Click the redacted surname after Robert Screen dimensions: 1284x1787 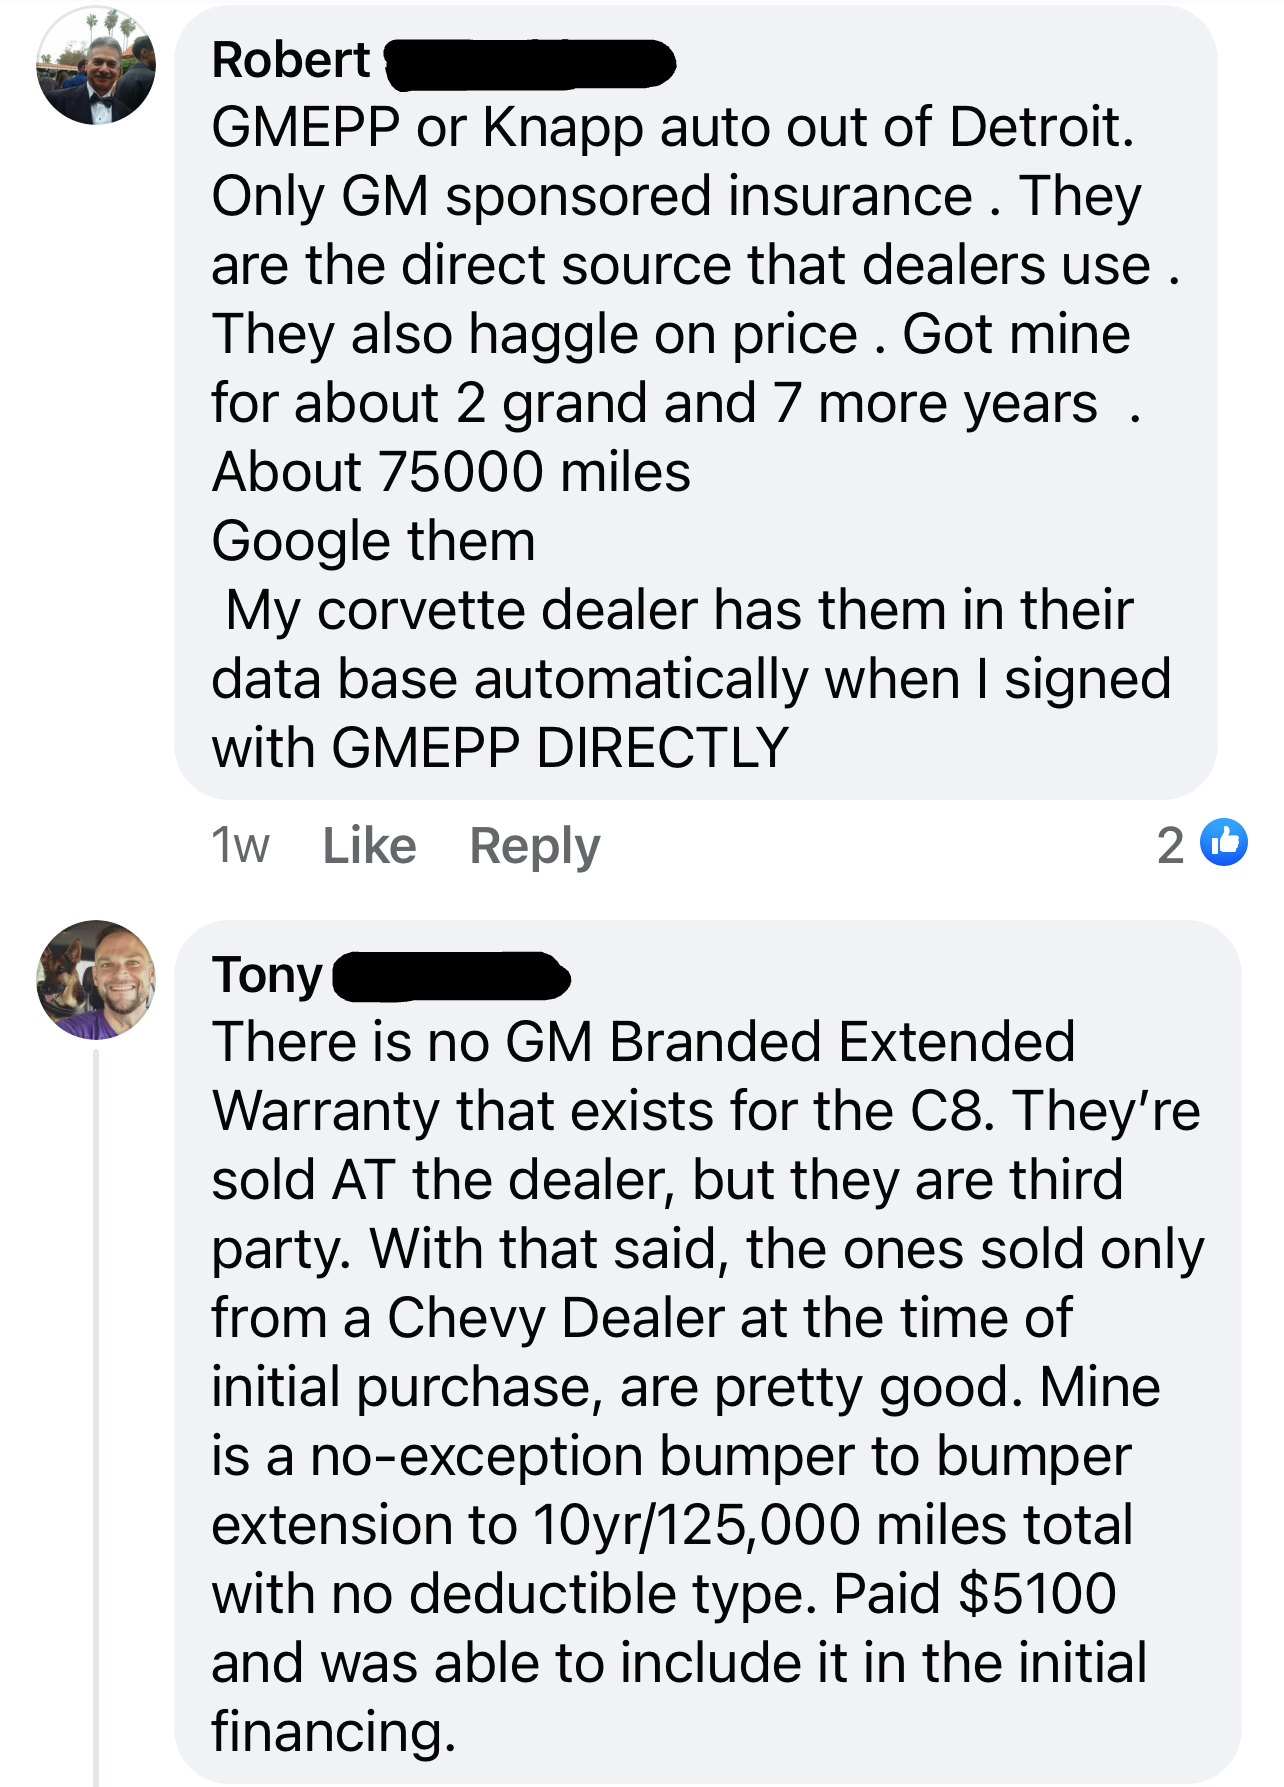pos(530,63)
